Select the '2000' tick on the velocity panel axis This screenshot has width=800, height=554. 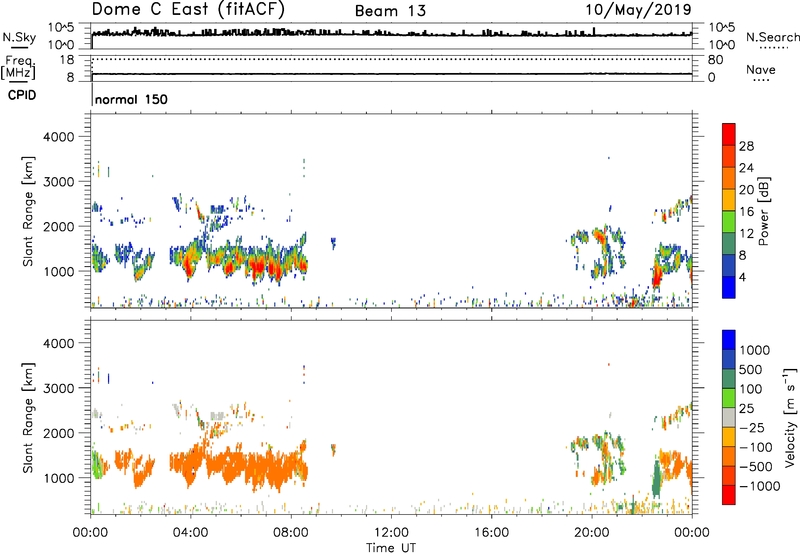point(59,433)
